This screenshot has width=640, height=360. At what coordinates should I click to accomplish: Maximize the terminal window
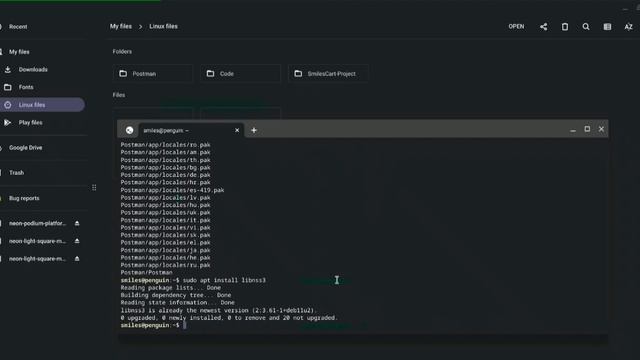pos(587,129)
